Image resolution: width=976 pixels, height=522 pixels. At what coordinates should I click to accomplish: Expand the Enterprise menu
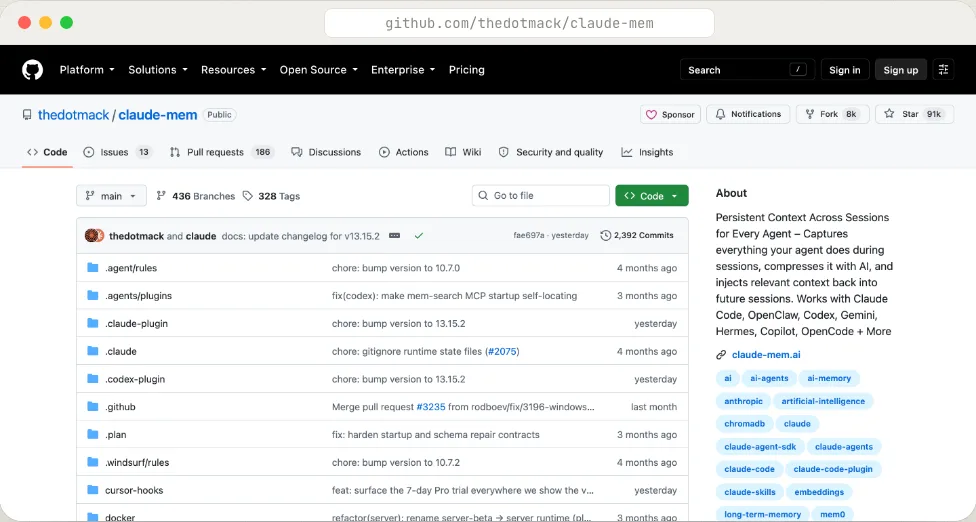coord(403,70)
